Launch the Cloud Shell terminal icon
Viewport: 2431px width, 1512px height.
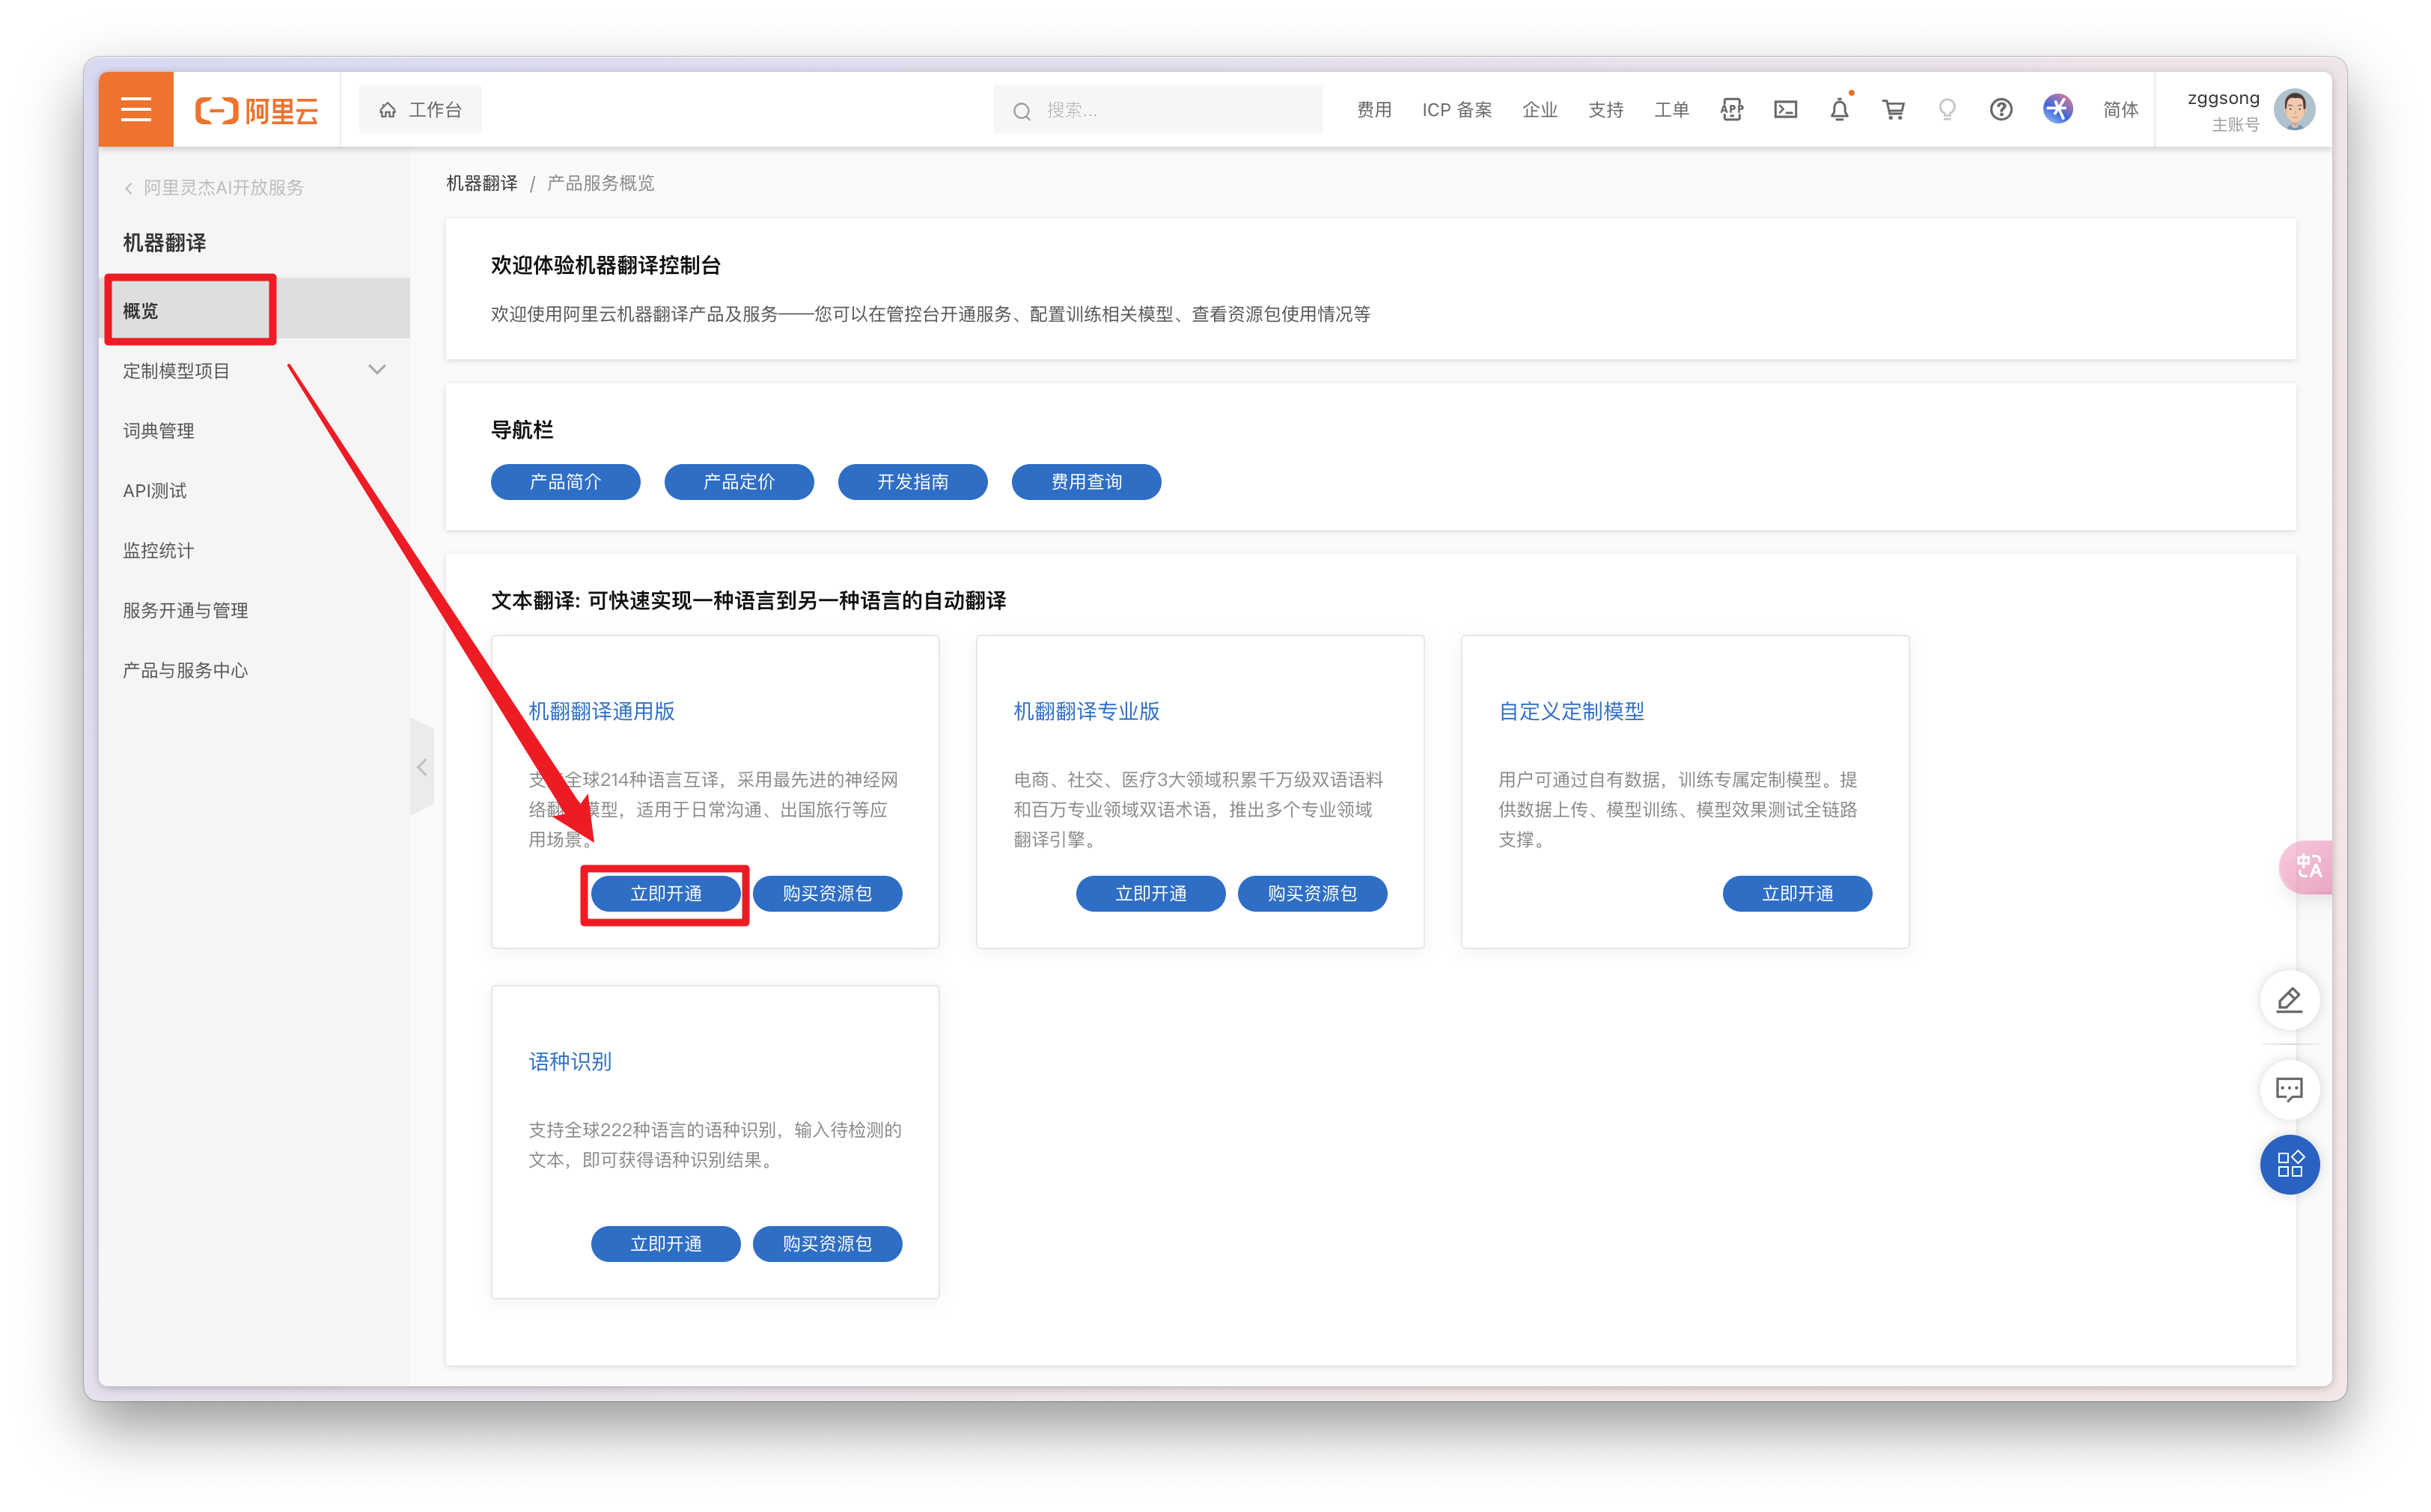click(1786, 110)
